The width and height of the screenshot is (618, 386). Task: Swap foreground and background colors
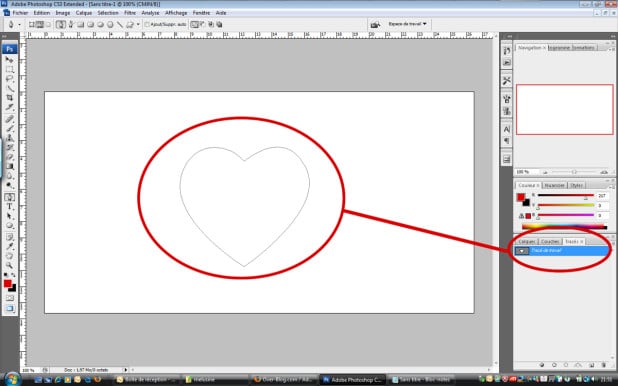(x=13, y=275)
